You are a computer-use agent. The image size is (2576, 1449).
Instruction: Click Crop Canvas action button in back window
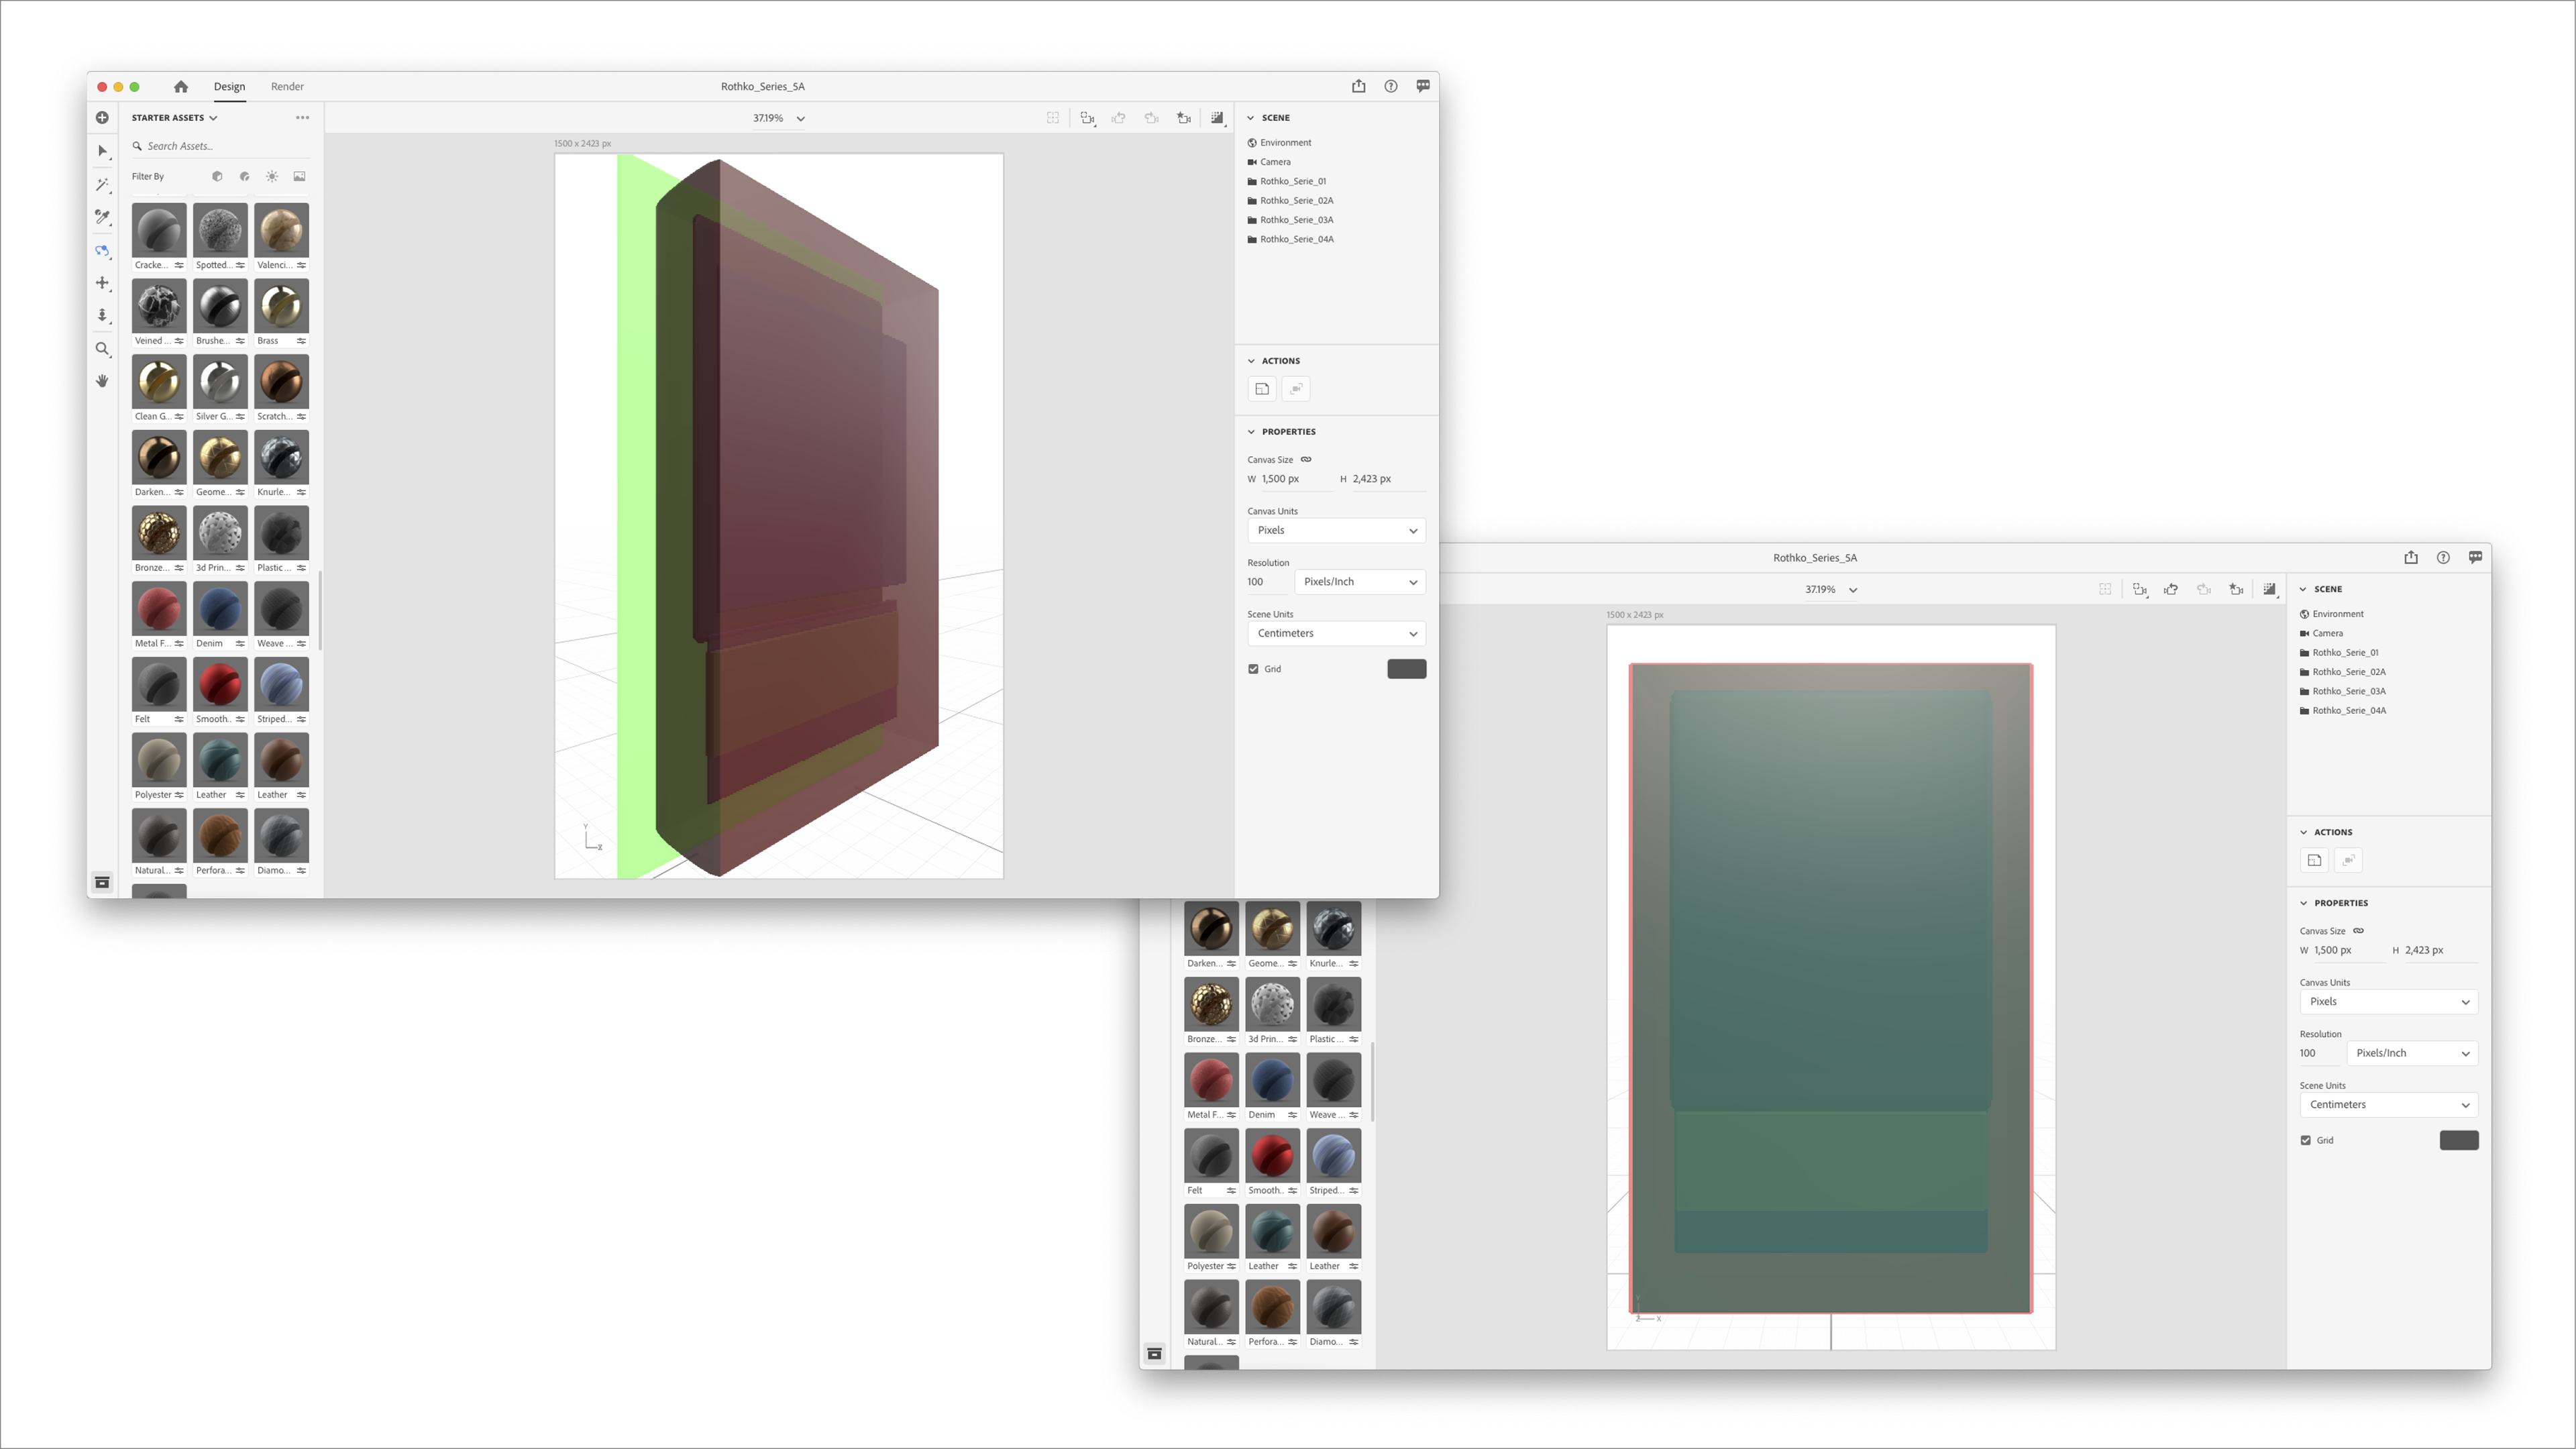(x=2314, y=860)
